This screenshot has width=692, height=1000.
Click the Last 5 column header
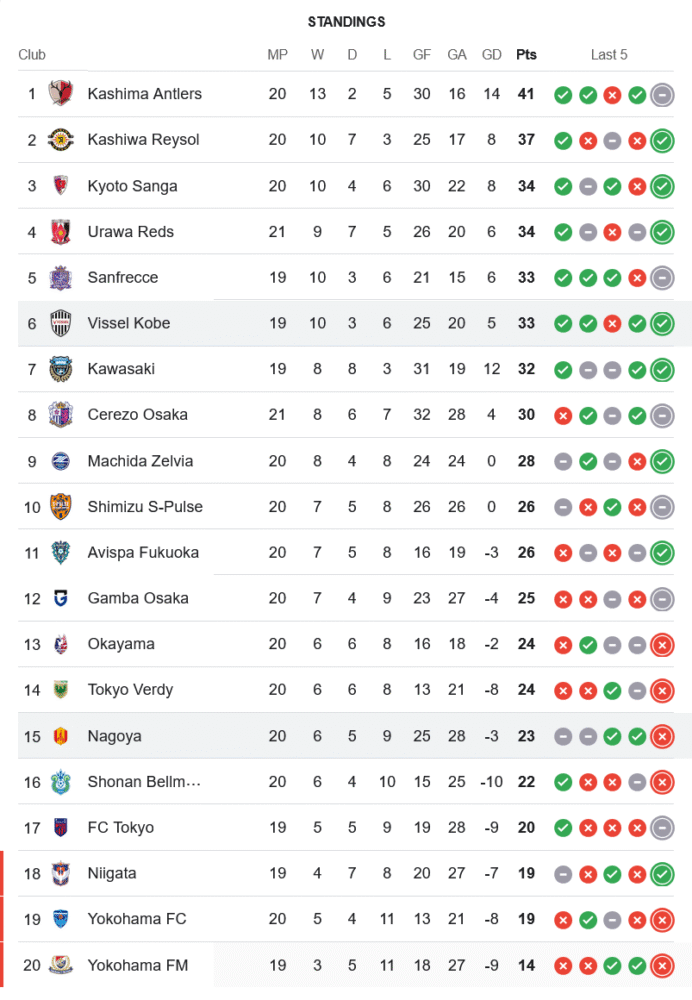coord(609,55)
